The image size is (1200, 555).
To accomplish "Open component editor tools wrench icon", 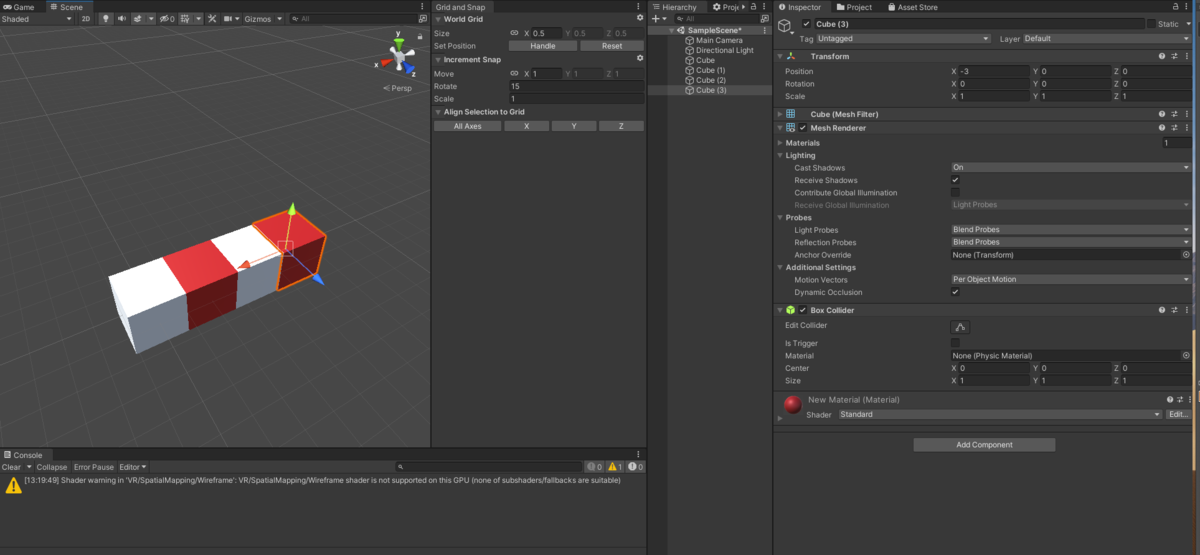I will 211,19.
